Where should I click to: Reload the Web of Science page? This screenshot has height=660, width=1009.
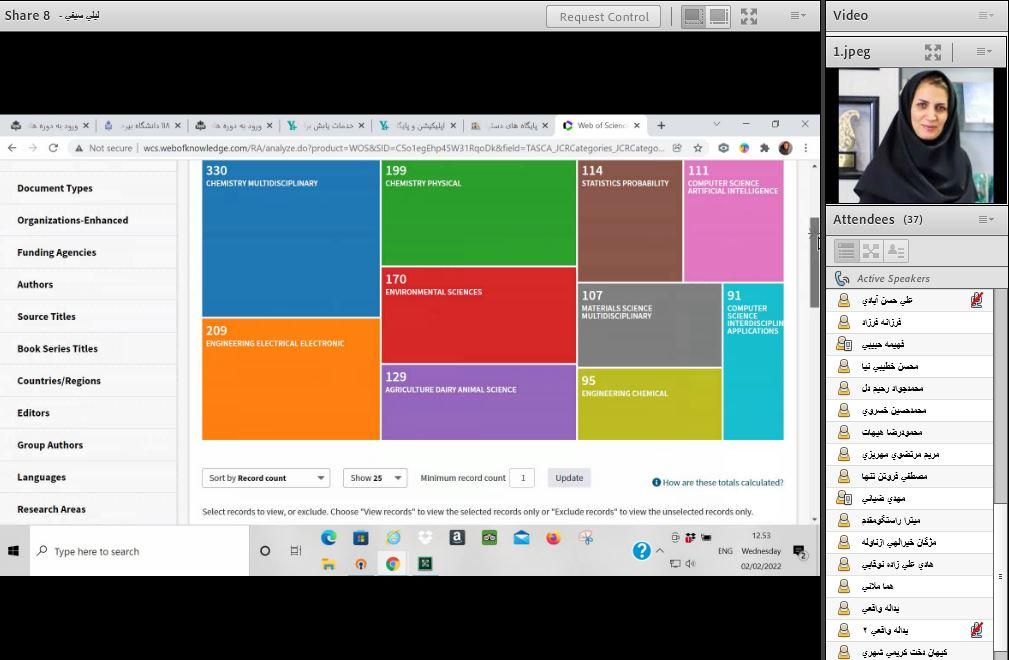[53, 148]
